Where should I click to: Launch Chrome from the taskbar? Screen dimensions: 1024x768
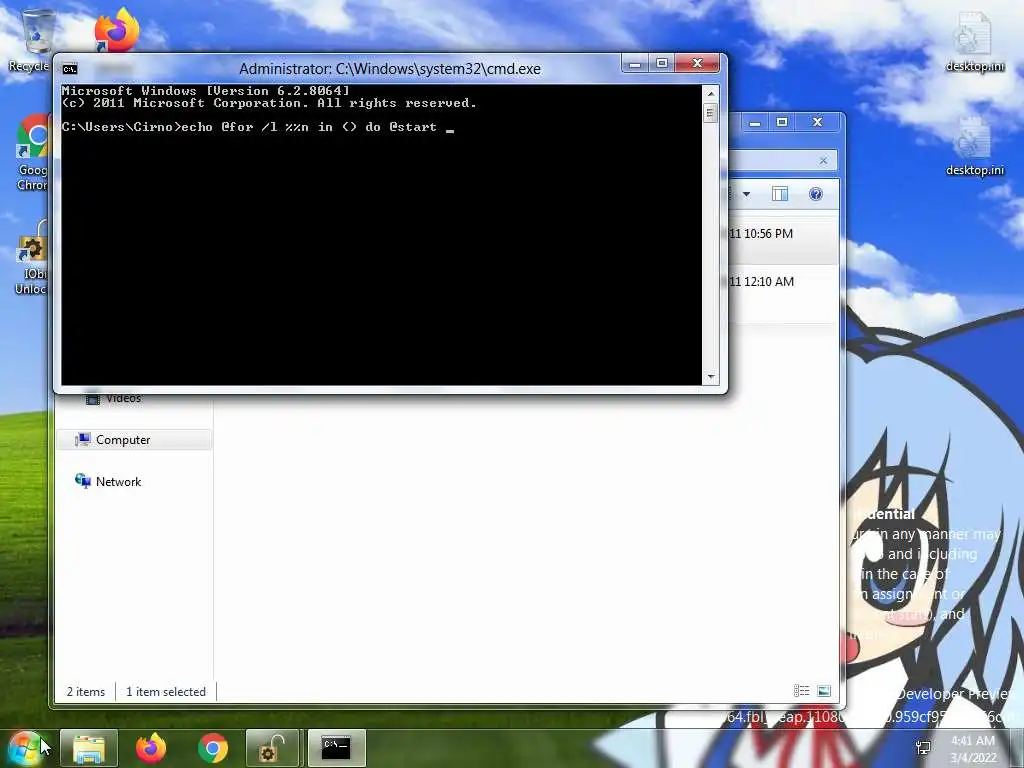[x=212, y=748]
